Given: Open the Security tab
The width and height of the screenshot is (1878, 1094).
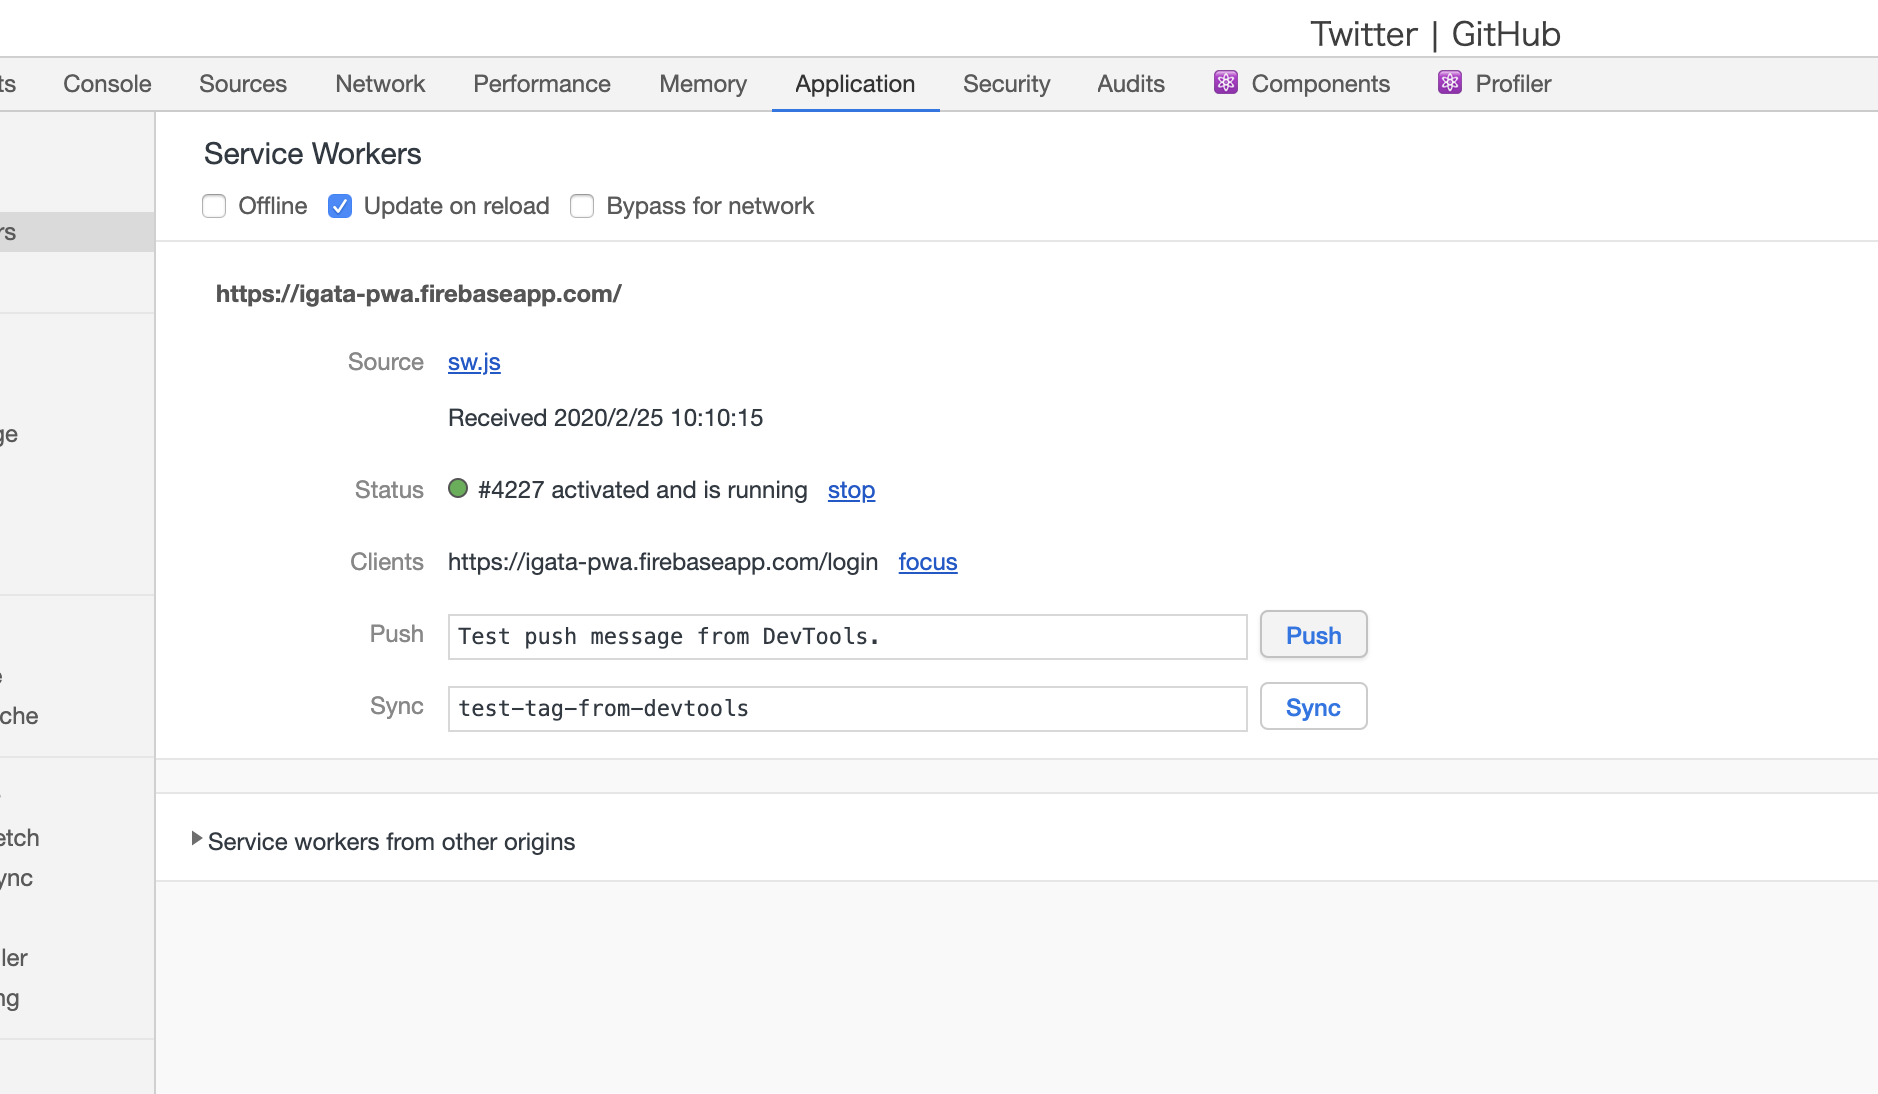Looking at the screenshot, I should [x=1006, y=84].
